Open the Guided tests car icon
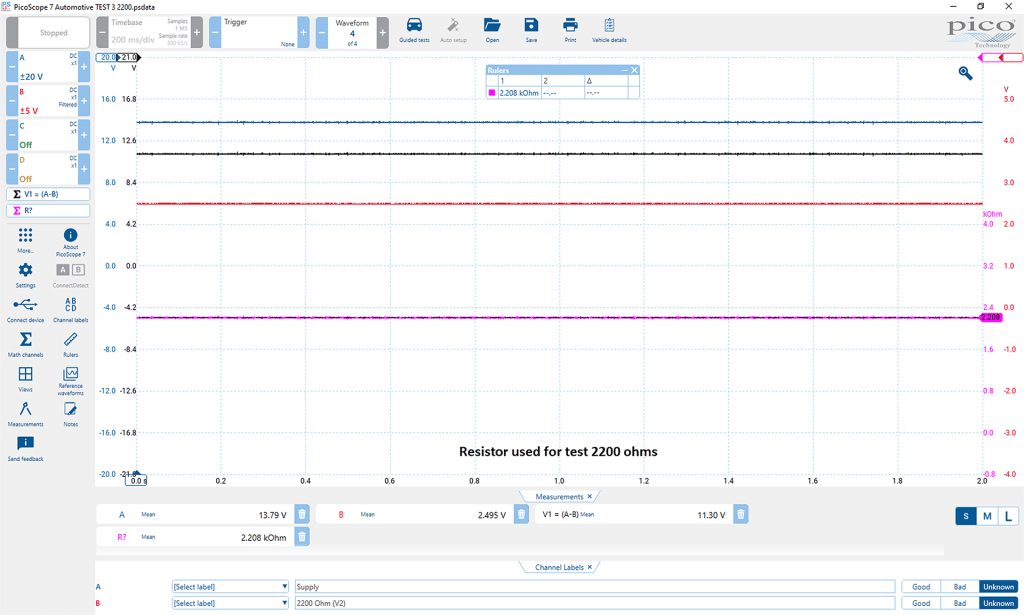1024x615 pixels. pos(414,25)
